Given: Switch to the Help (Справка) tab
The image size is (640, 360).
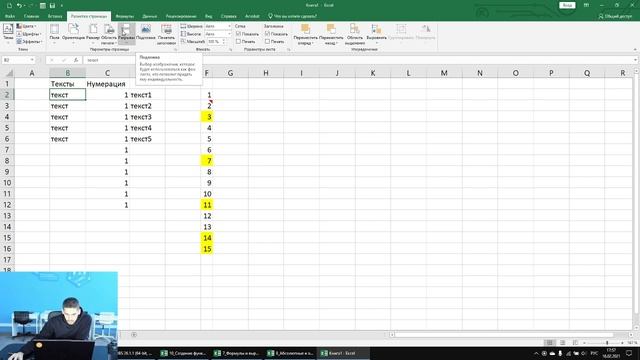Looking at the screenshot, I should pyautogui.click(x=229, y=16).
